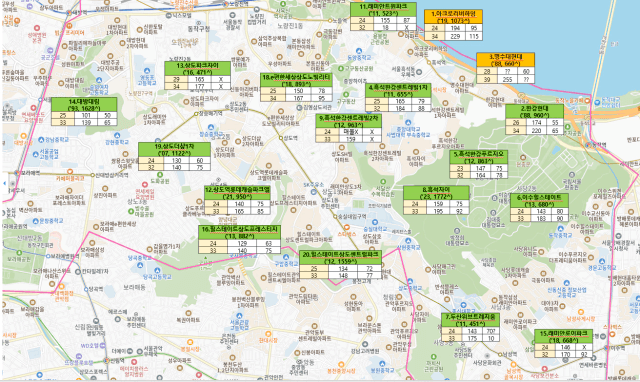Image resolution: width=640 pixels, height=382 pixels.
Task: Select the 중앙대학교 school icon
Action: click(407, 122)
